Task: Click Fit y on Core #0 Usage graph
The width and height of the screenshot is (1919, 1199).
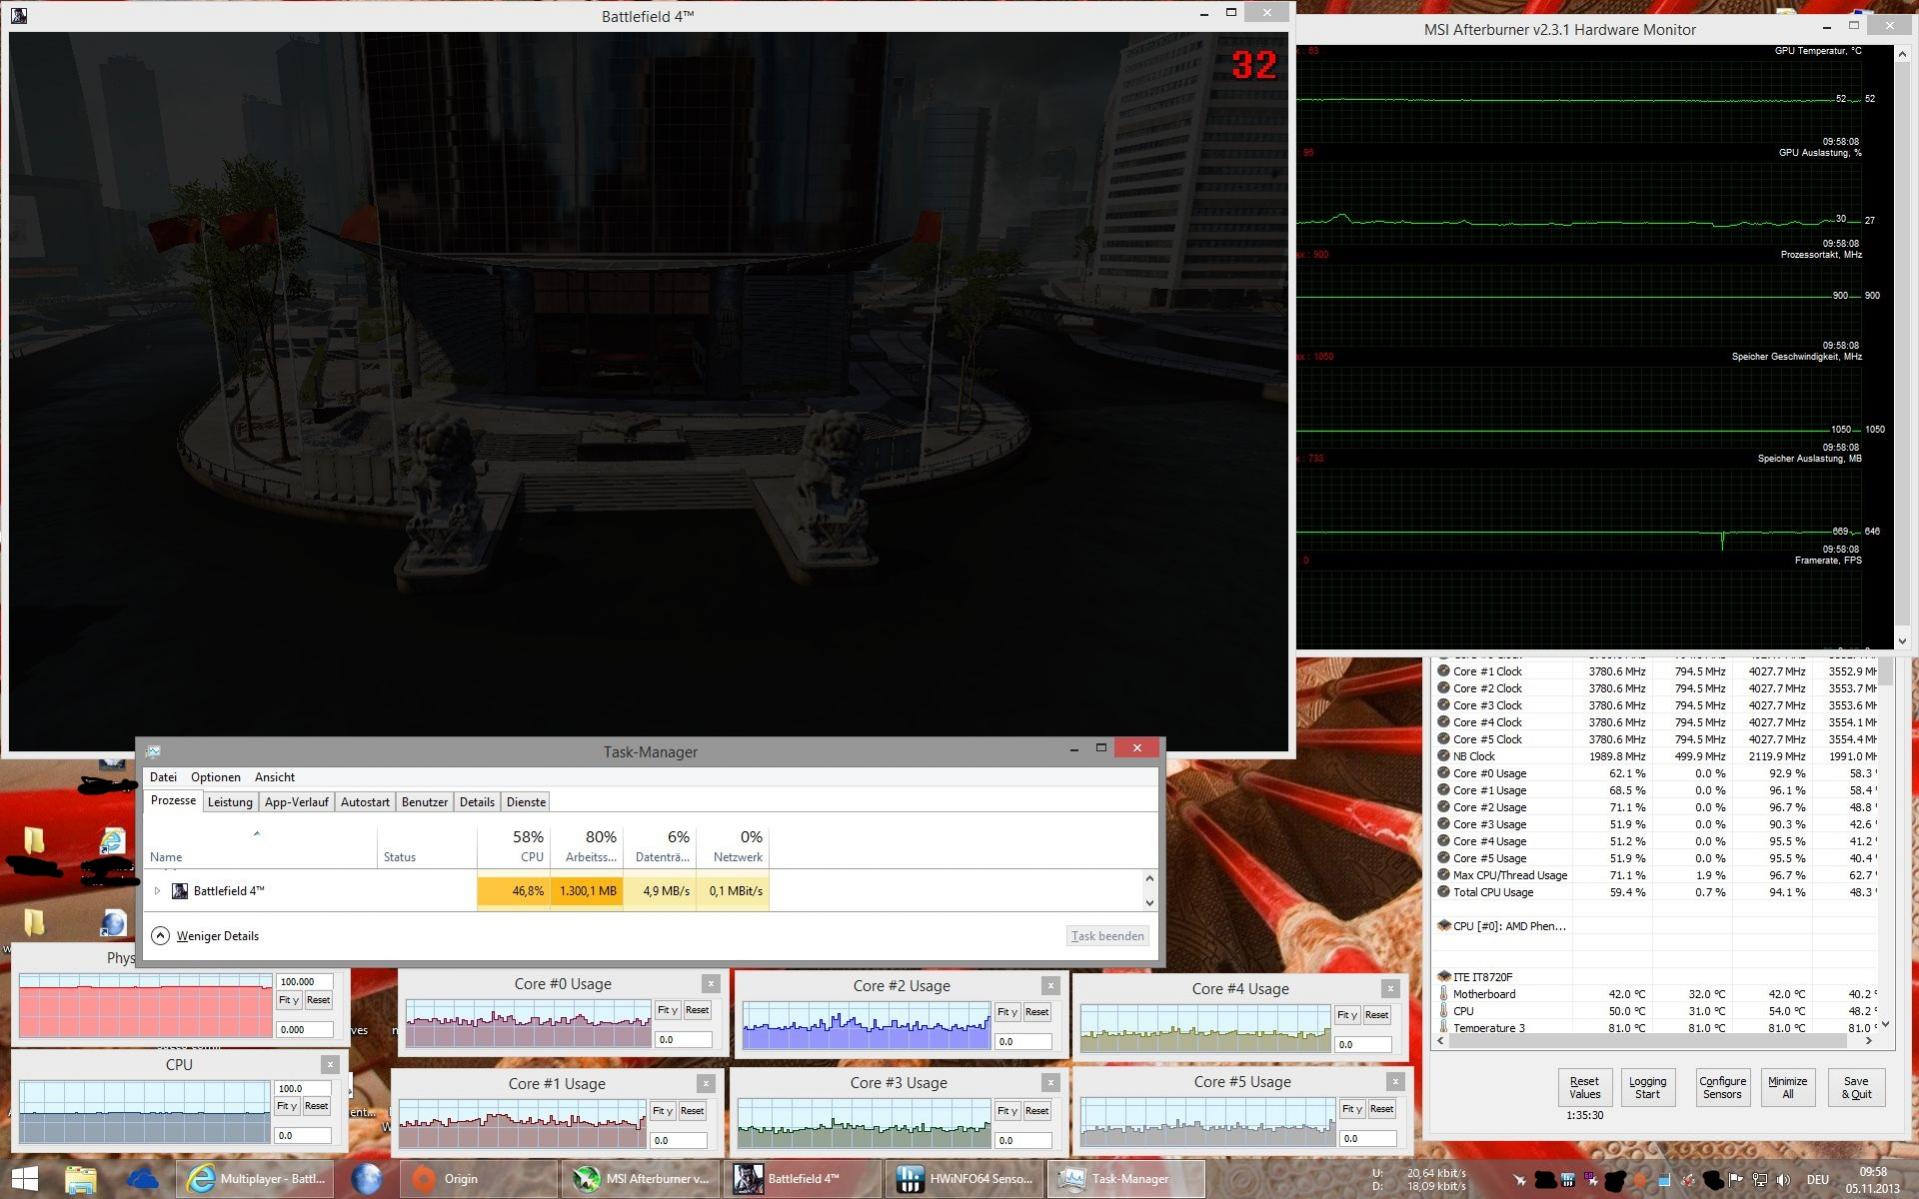Action: pos(667,1010)
